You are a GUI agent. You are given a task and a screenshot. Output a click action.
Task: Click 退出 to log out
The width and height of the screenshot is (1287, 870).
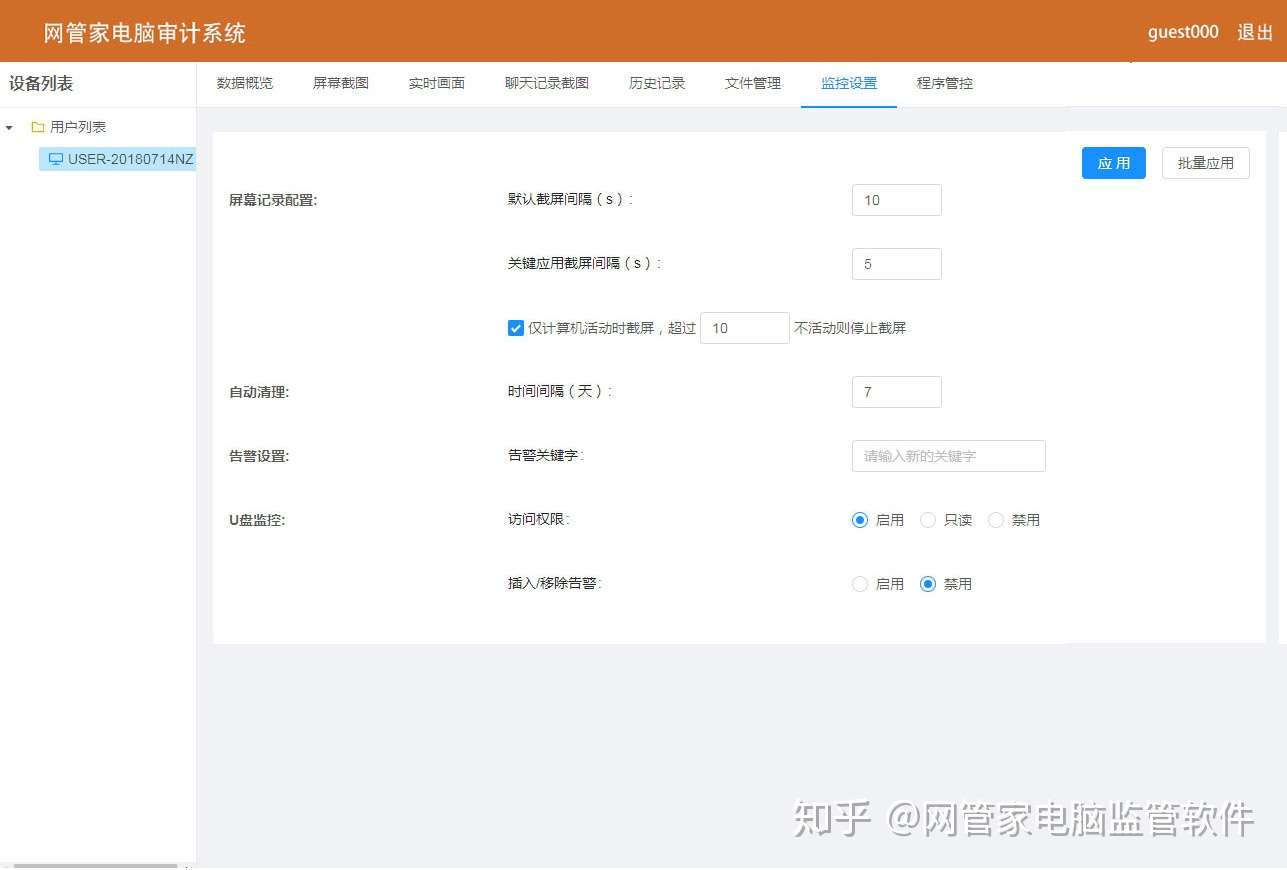pos(1255,32)
